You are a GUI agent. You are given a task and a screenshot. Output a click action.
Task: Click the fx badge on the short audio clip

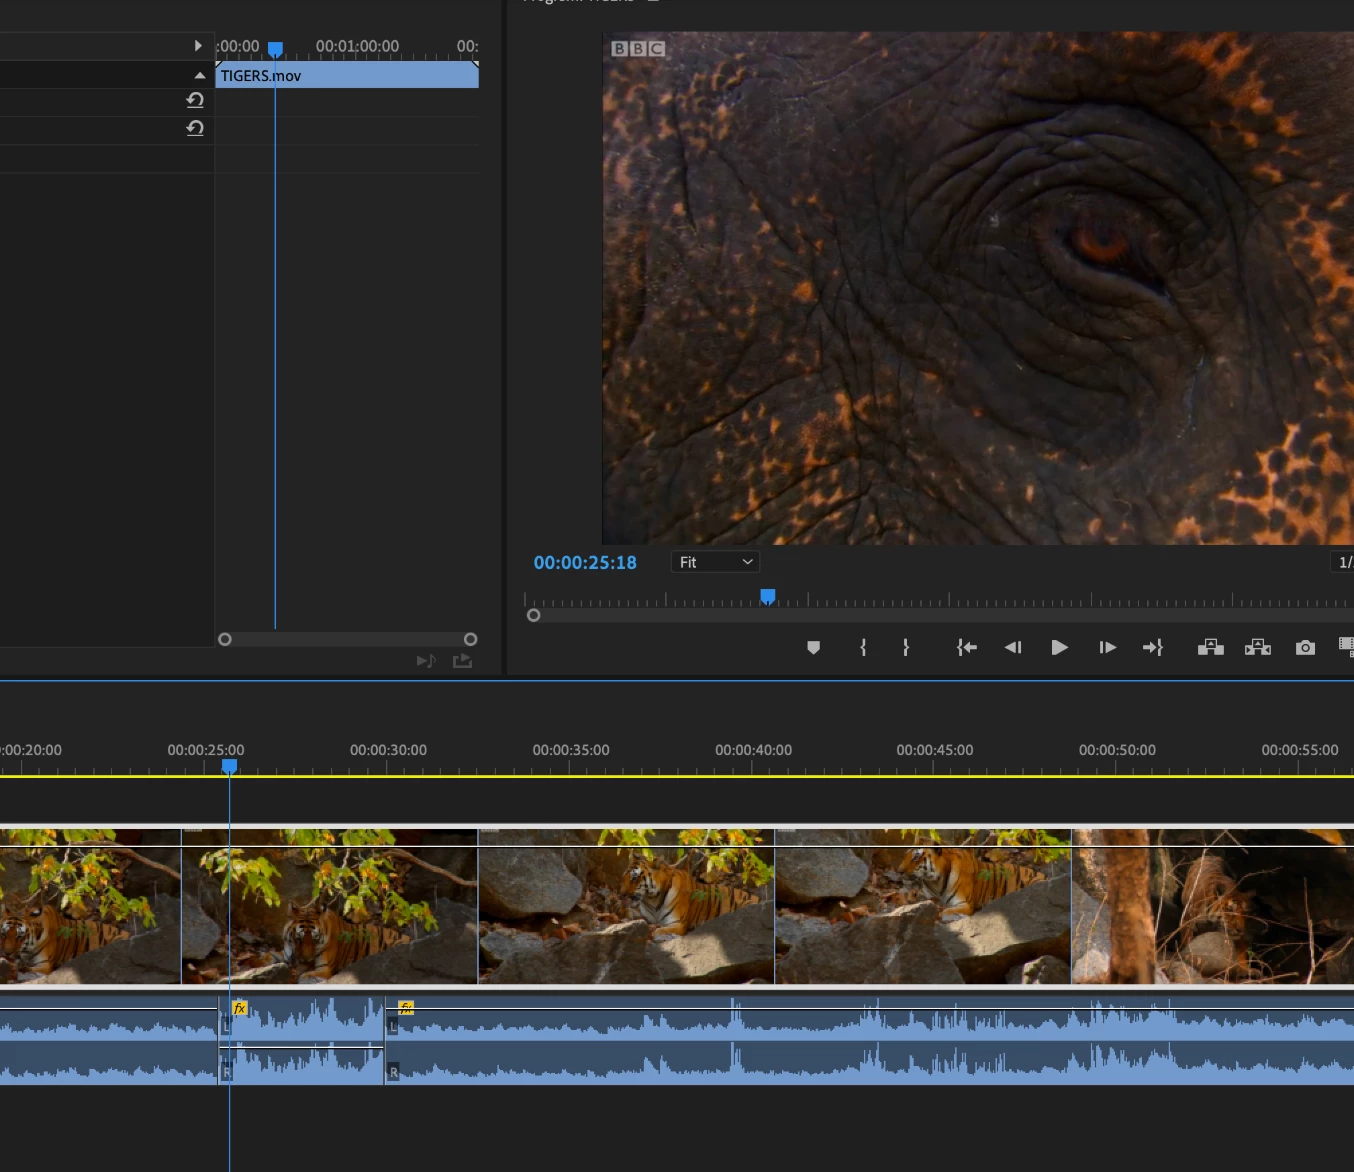tap(239, 1008)
